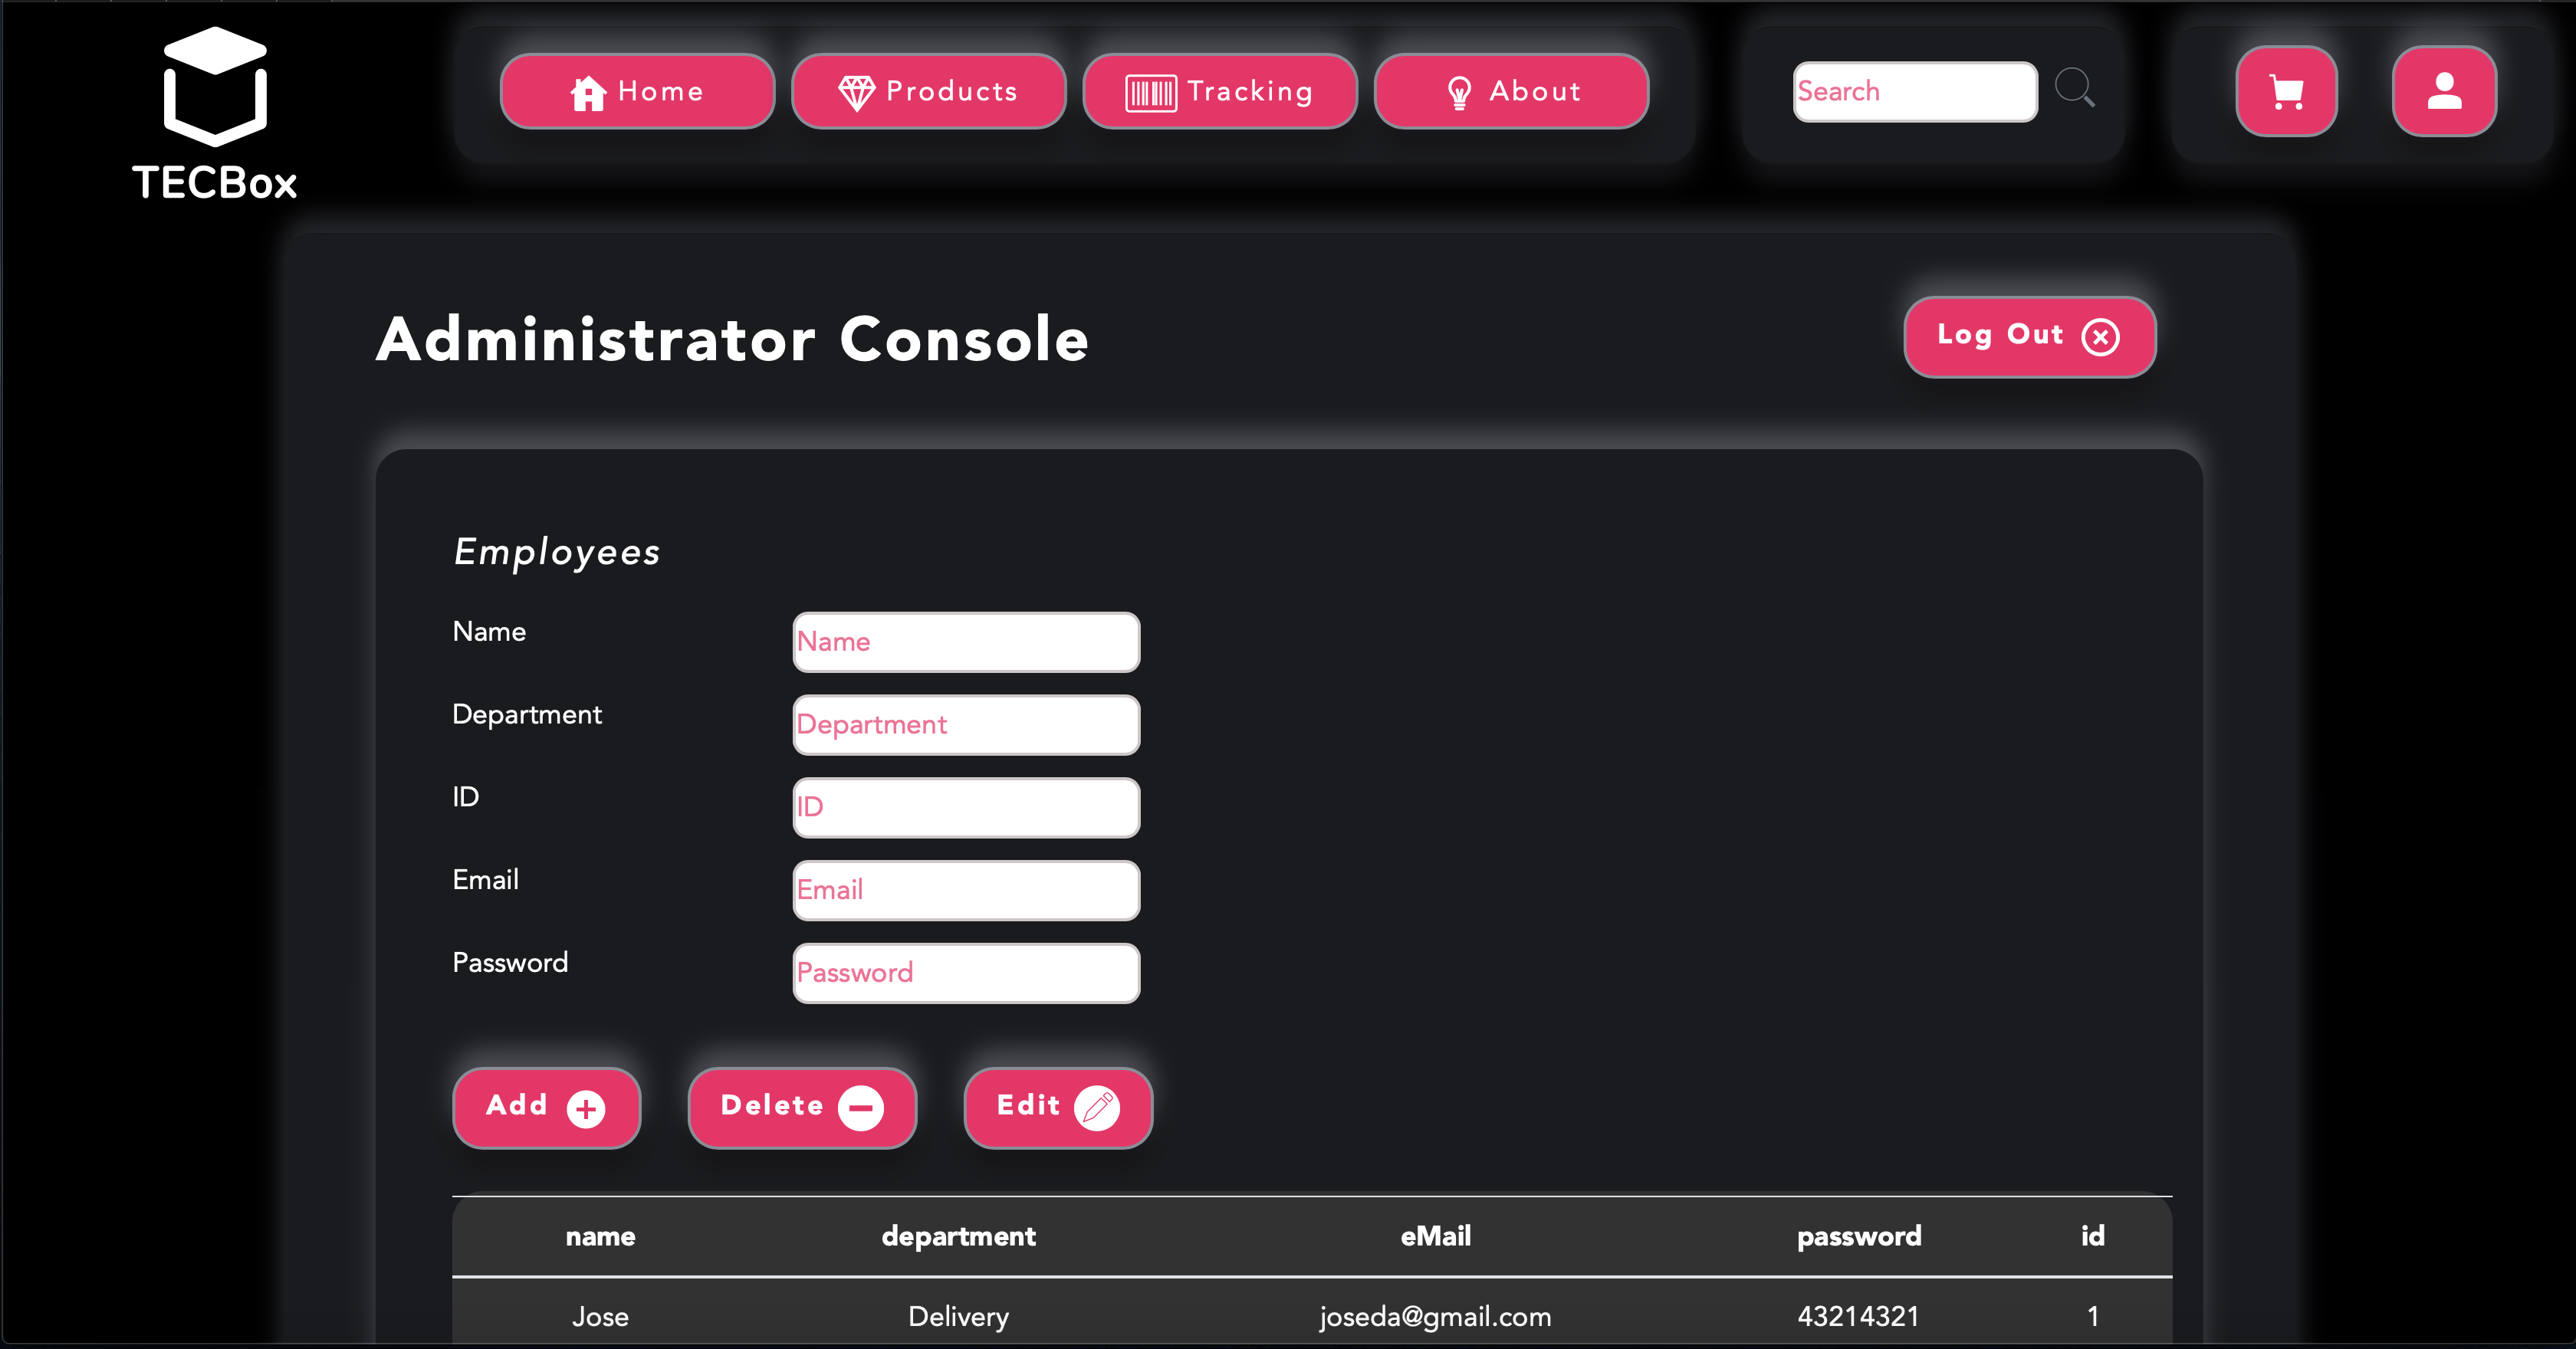The width and height of the screenshot is (2576, 1349).
Task: Select the Department input field
Action: point(966,725)
